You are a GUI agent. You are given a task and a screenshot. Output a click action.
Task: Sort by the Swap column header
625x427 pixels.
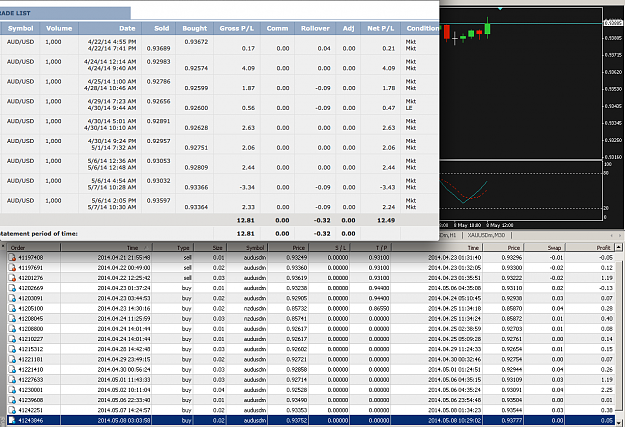pyautogui.click(x=544, y=248)
